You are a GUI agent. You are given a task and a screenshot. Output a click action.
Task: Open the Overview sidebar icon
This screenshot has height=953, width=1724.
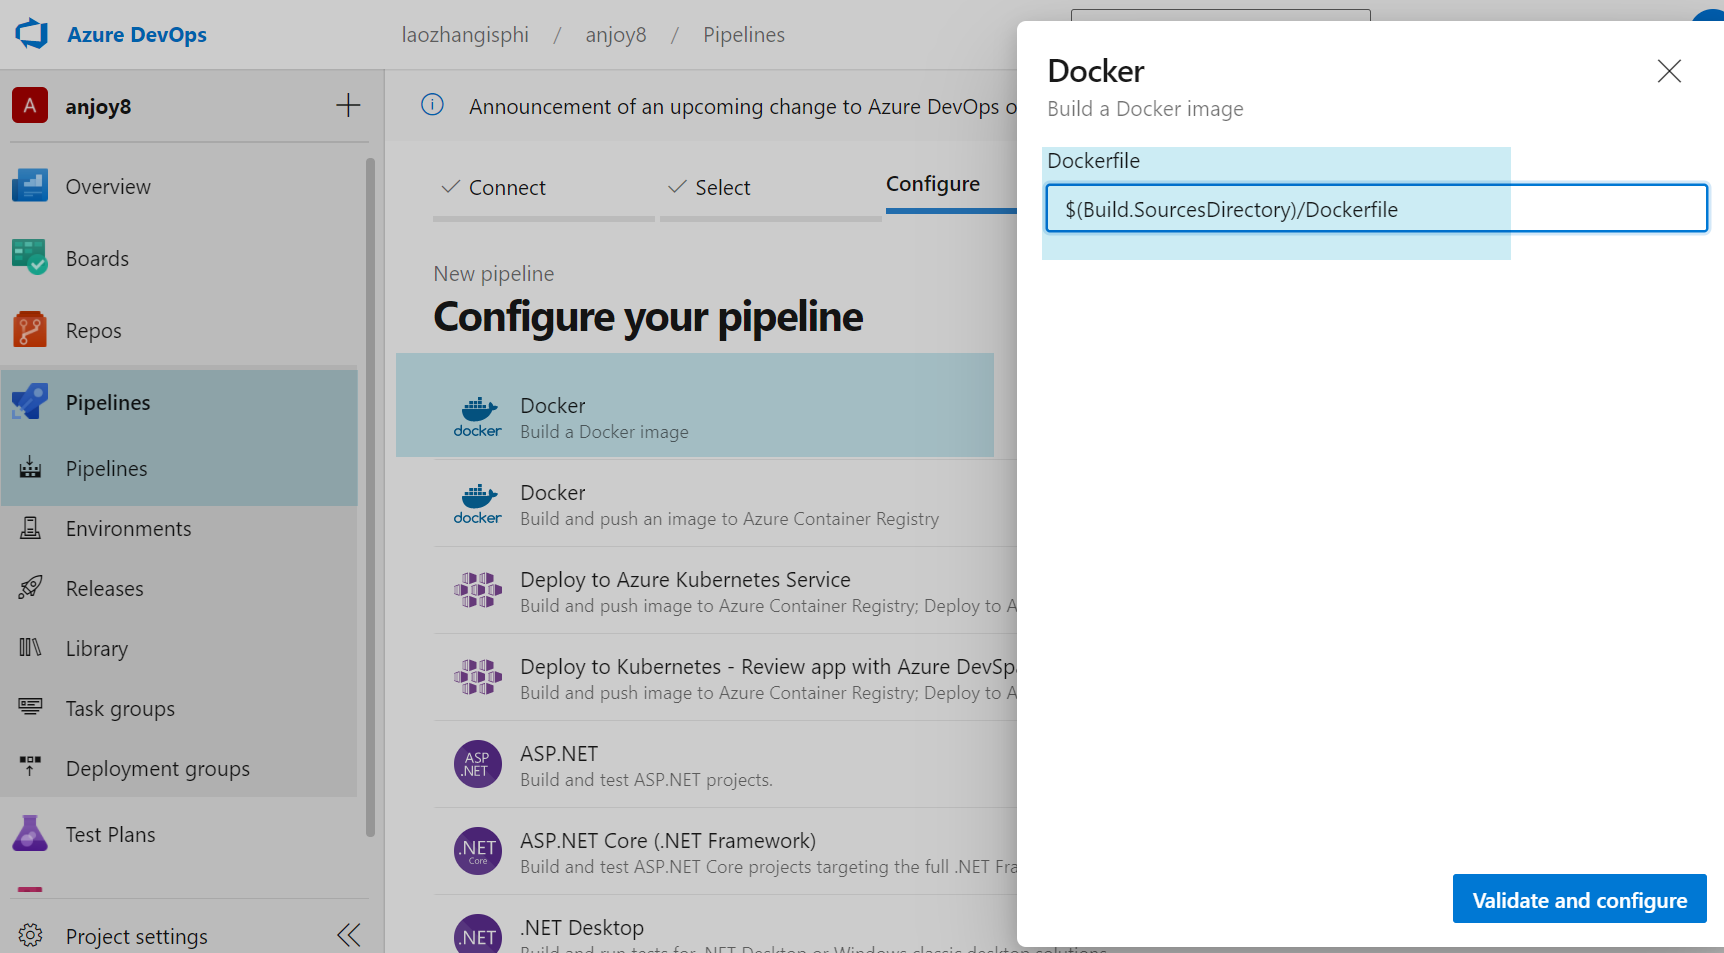click(30, 186)
